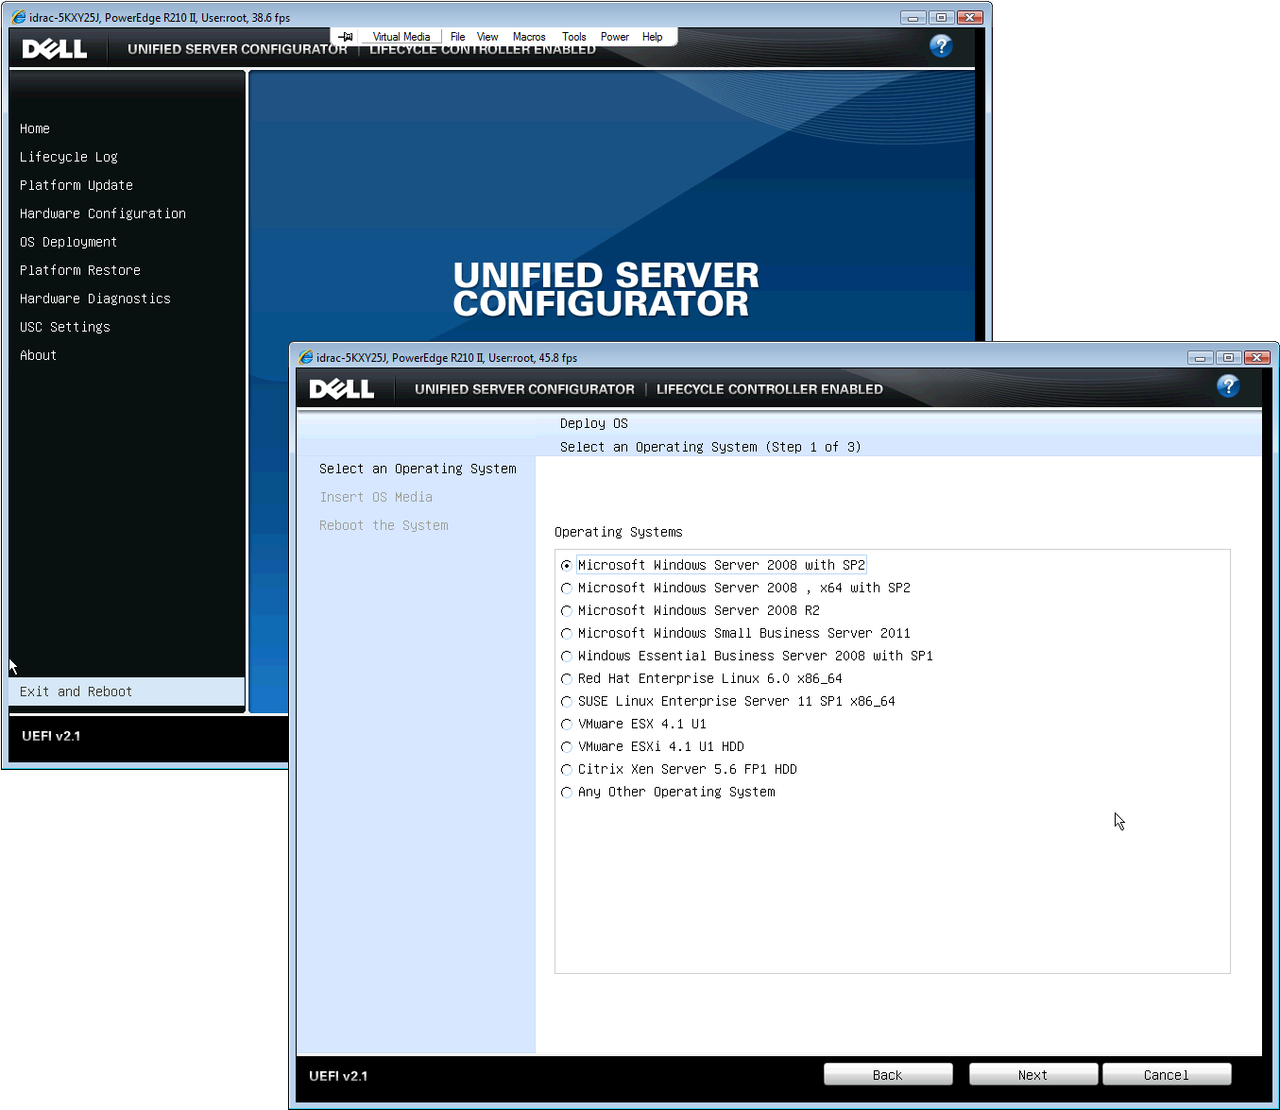Choose Citrix Xen Server 5.6 FP1 HDD

click(x=679, y=769)
